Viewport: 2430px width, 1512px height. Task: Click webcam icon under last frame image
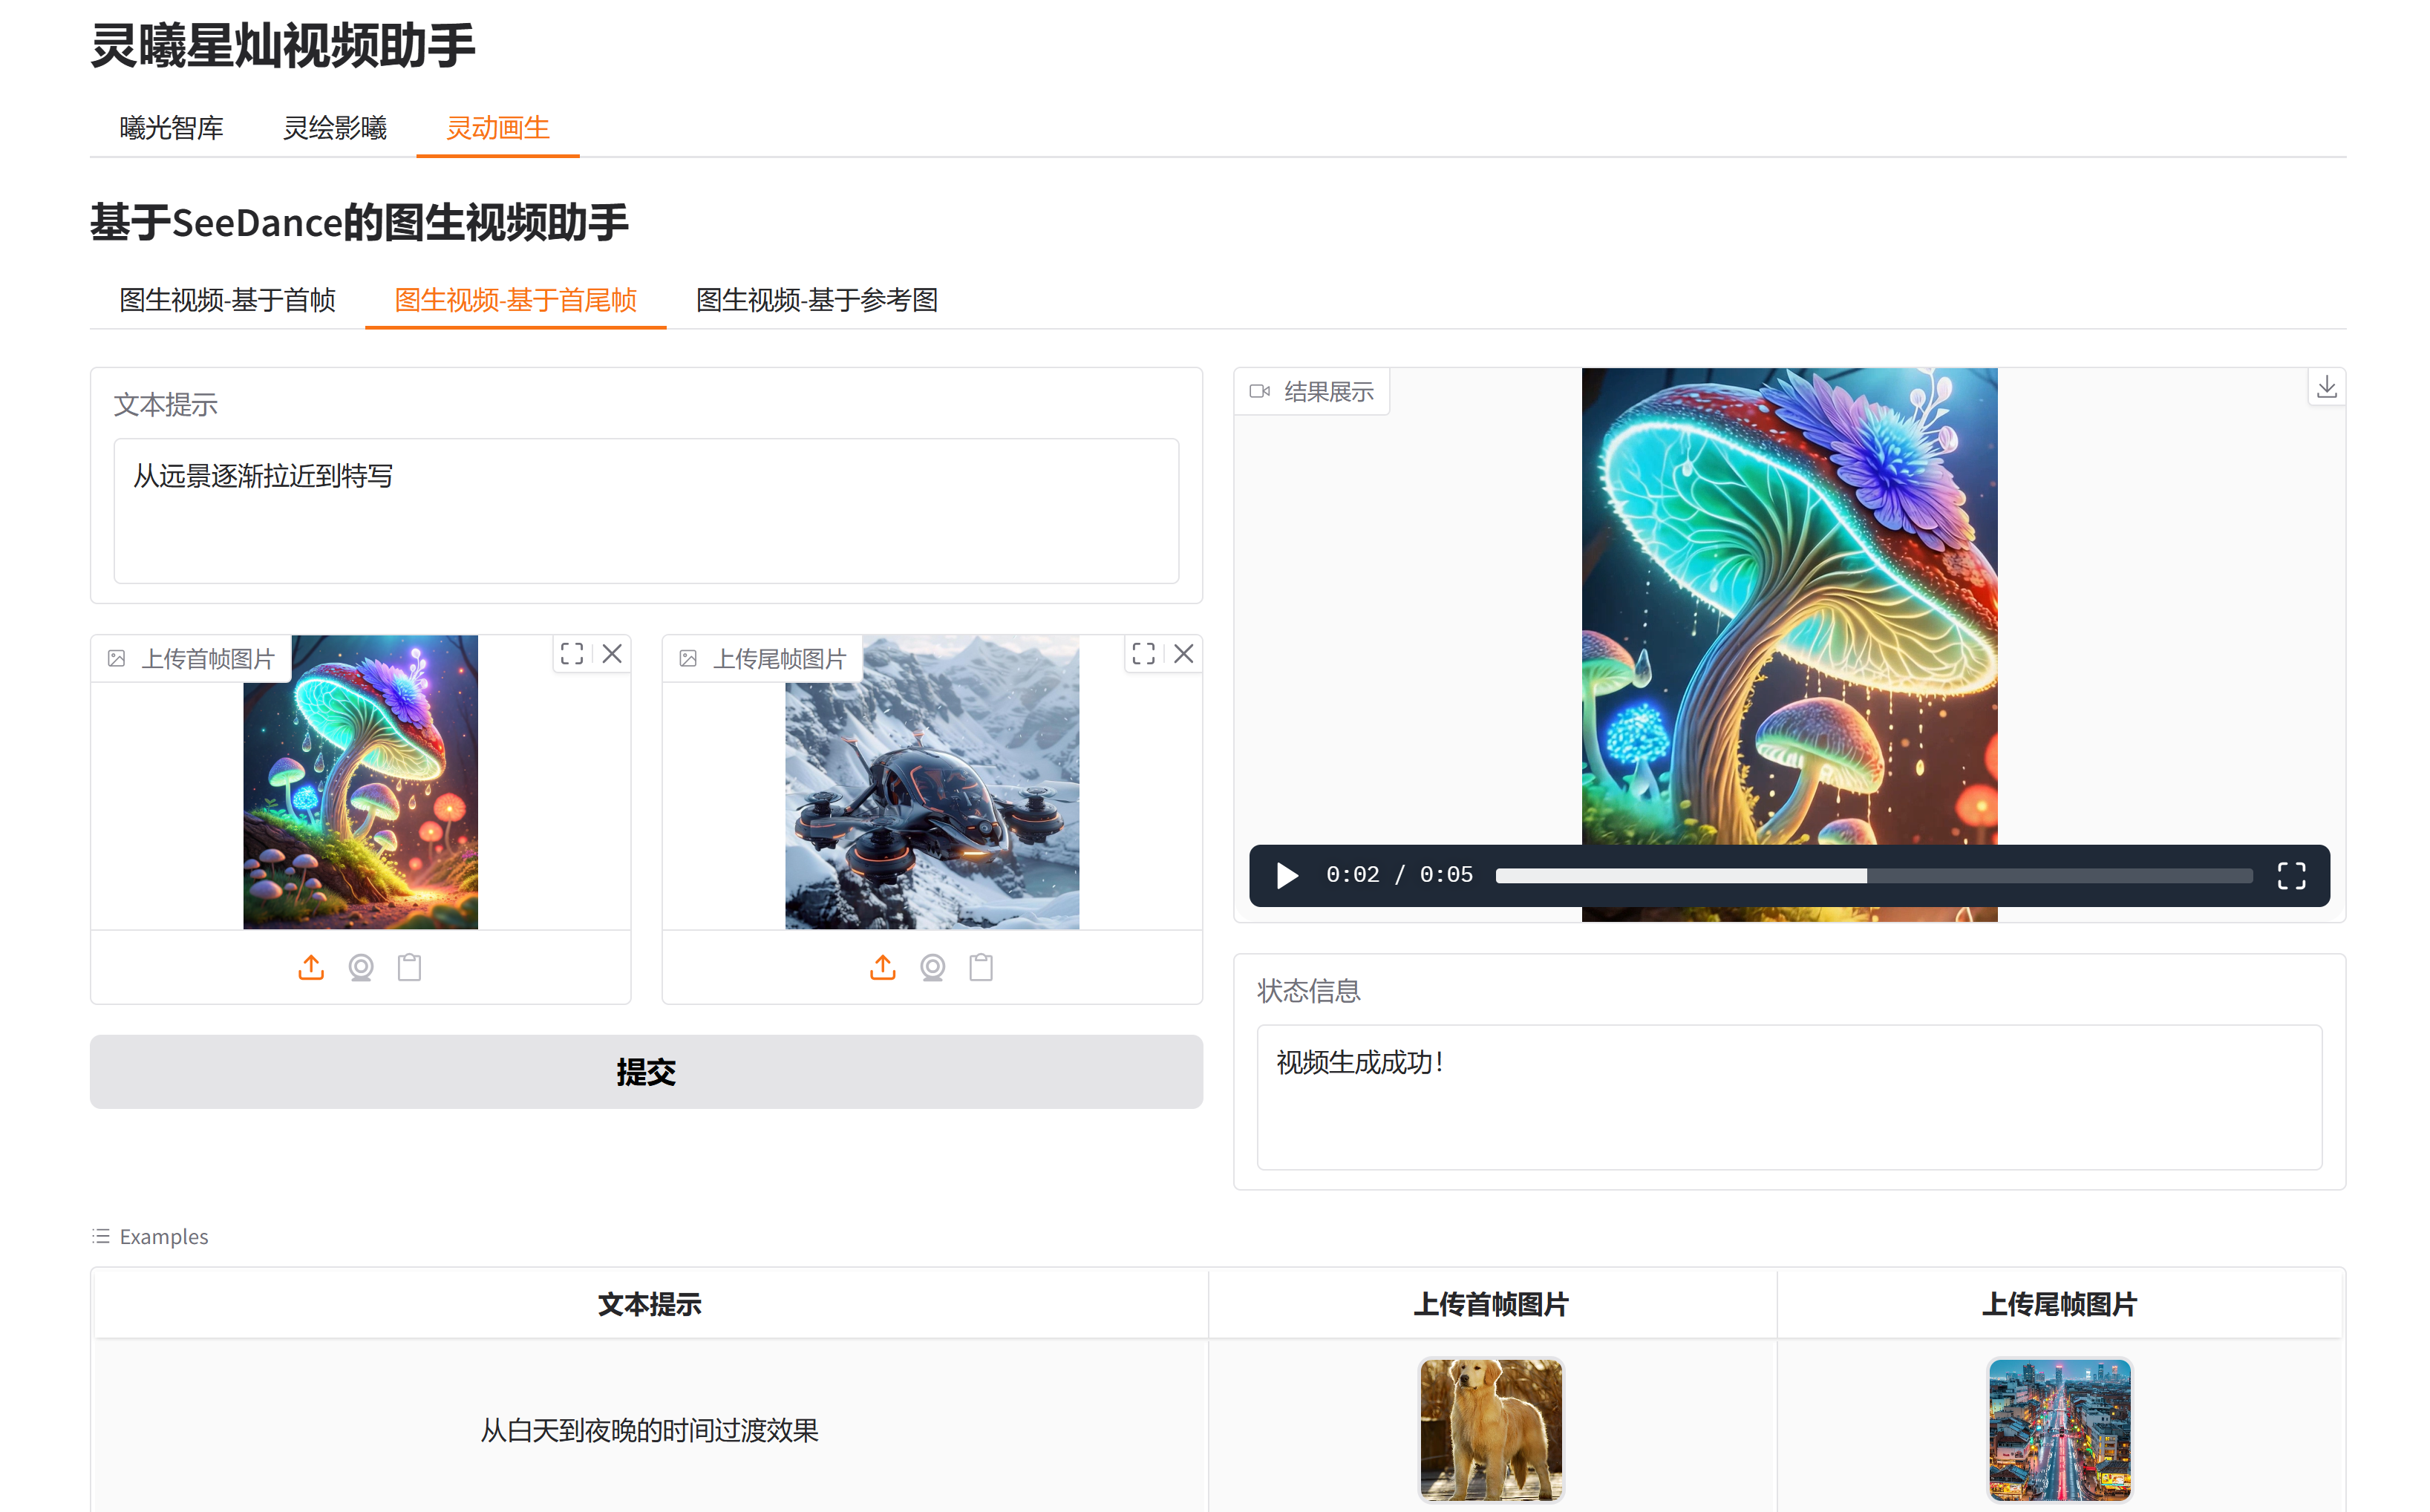(932, 967)
